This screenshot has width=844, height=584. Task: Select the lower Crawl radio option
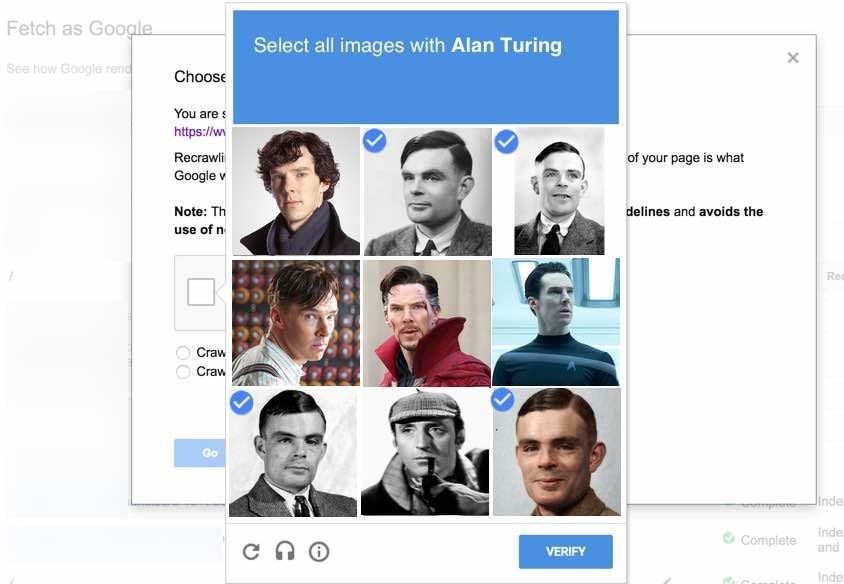click(183, 372)
